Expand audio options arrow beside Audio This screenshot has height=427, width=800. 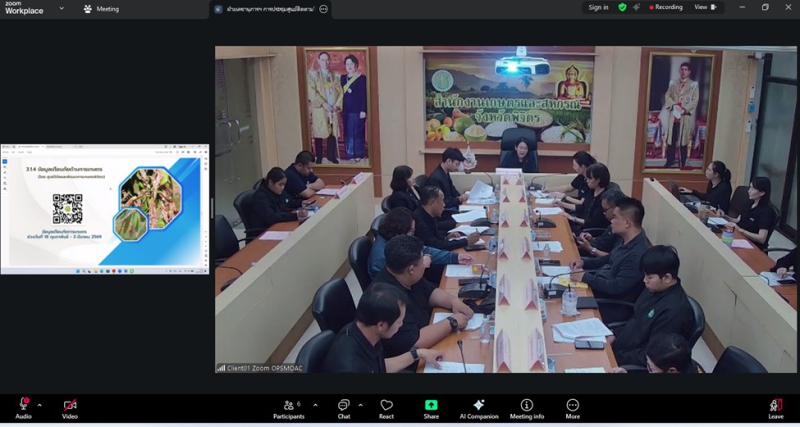coord(40,405)
